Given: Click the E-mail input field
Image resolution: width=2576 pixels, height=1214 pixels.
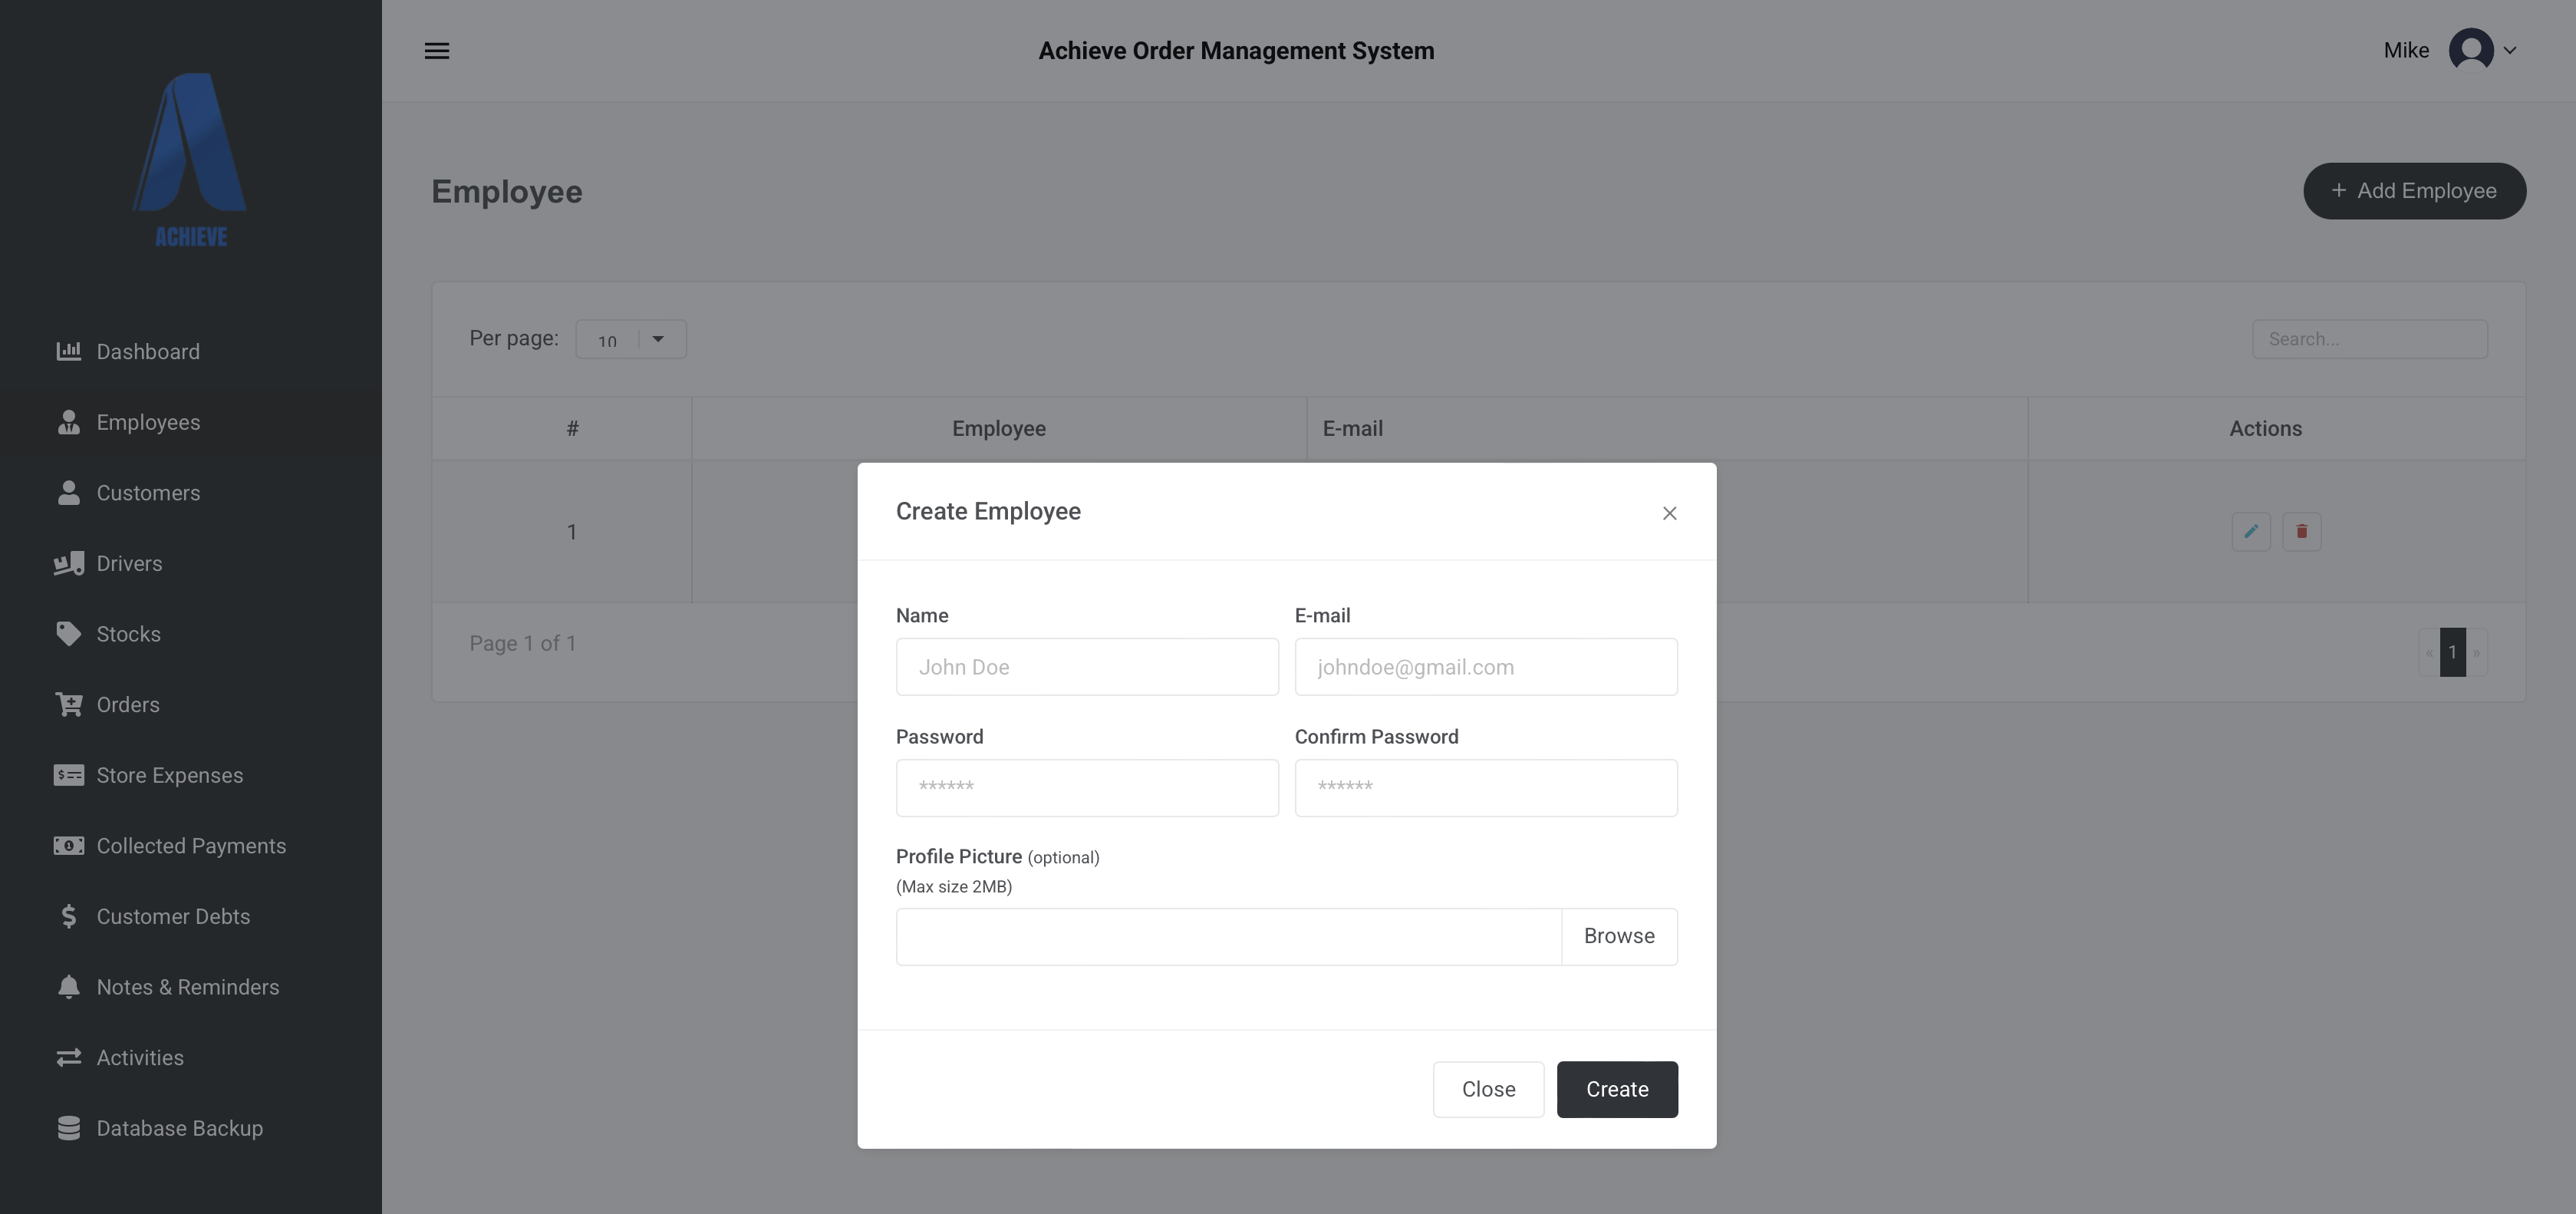Looking at the screenshot, I should pyautogui.click(x=1485, y=667).
